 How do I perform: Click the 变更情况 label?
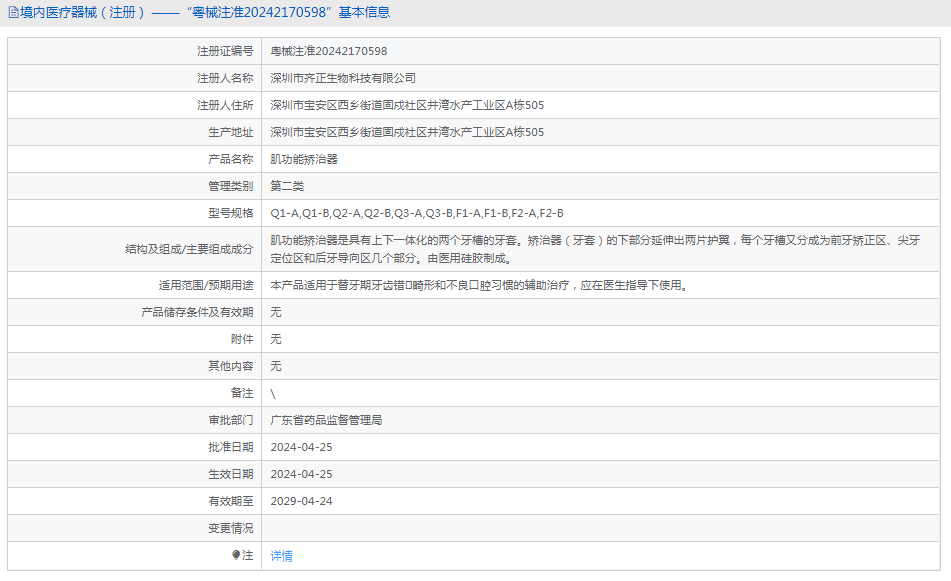click(x=230, y=528)
